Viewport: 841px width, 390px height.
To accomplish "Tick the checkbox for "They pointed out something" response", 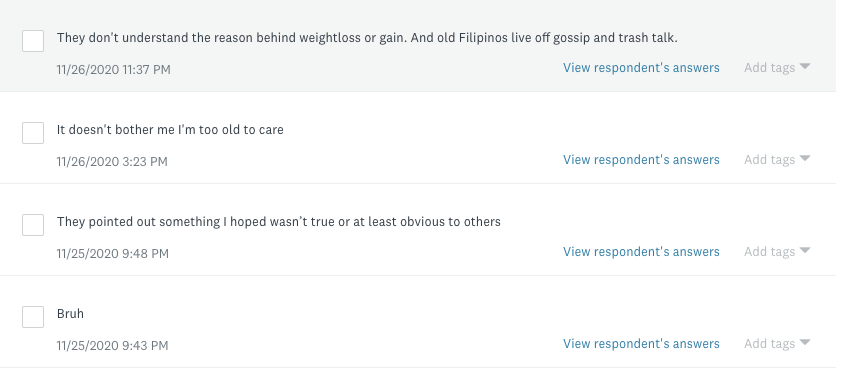I will coord(33,225).
